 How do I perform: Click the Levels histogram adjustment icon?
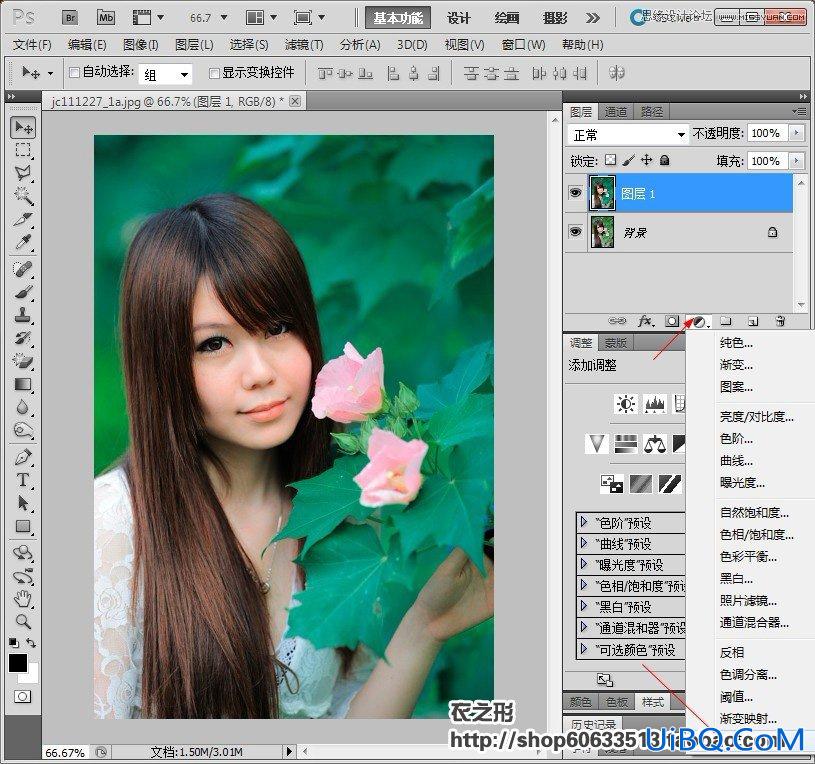[655, 404]
